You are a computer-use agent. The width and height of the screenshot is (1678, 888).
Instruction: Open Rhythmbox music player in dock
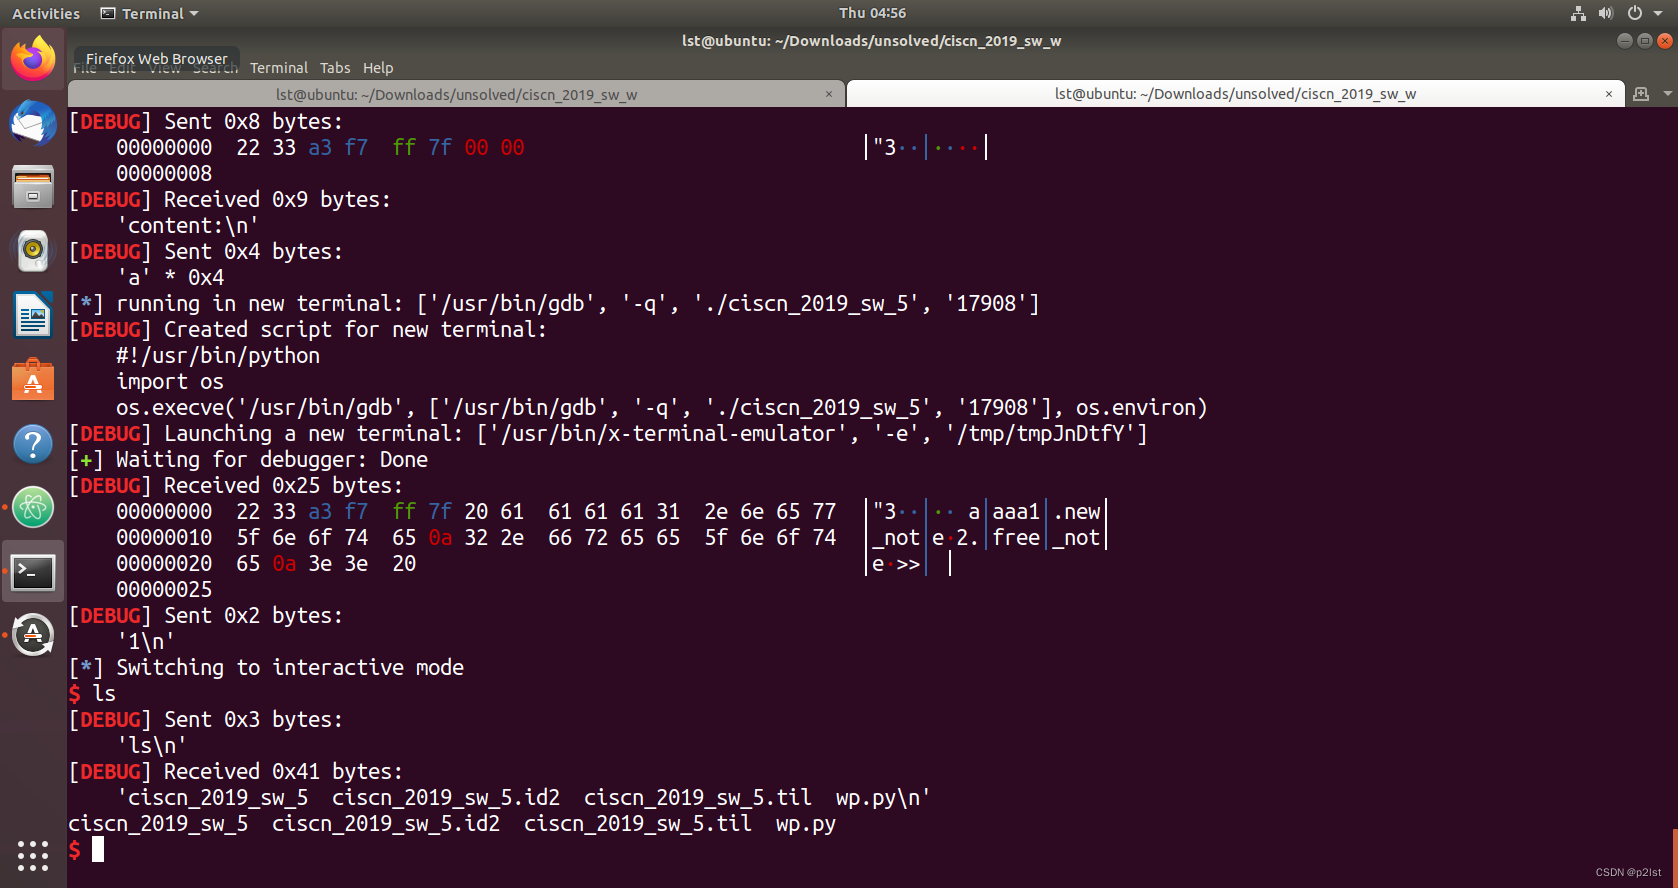[33, 250]
